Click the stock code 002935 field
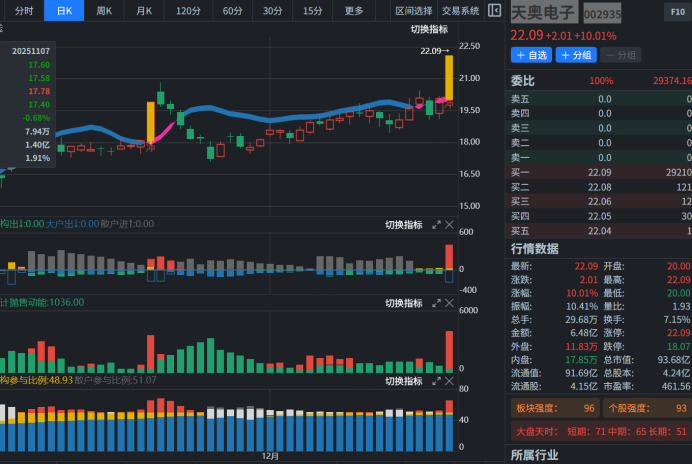 602,15
